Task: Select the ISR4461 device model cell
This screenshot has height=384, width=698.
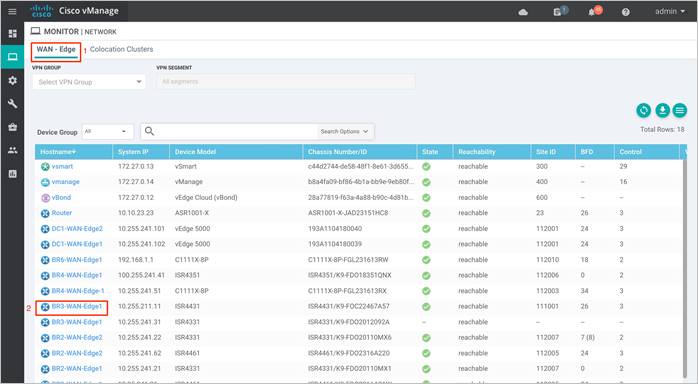Action: coord(187,353)
